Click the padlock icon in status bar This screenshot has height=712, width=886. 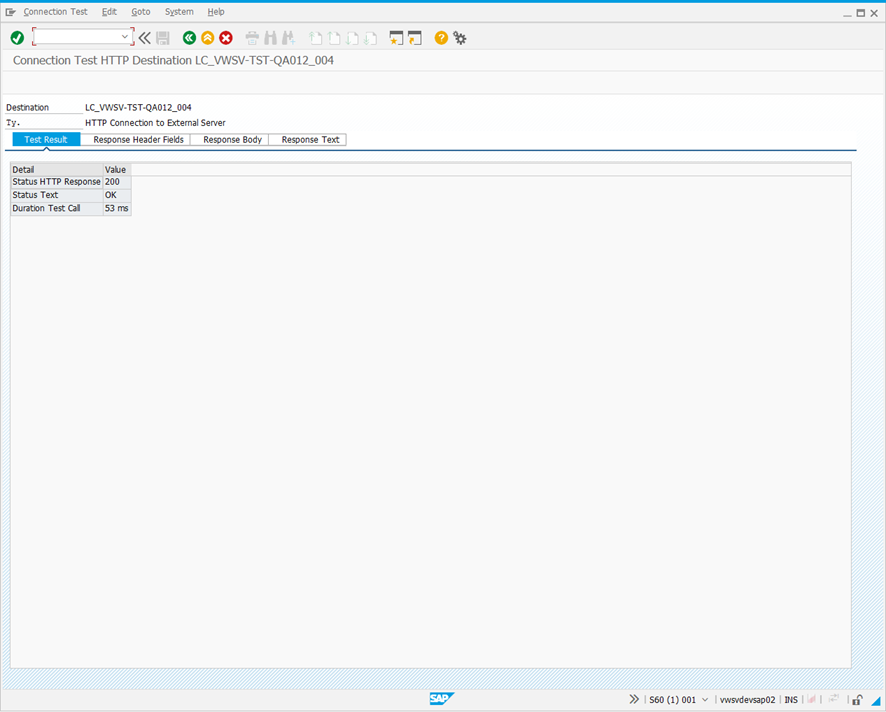coord(857,700)
